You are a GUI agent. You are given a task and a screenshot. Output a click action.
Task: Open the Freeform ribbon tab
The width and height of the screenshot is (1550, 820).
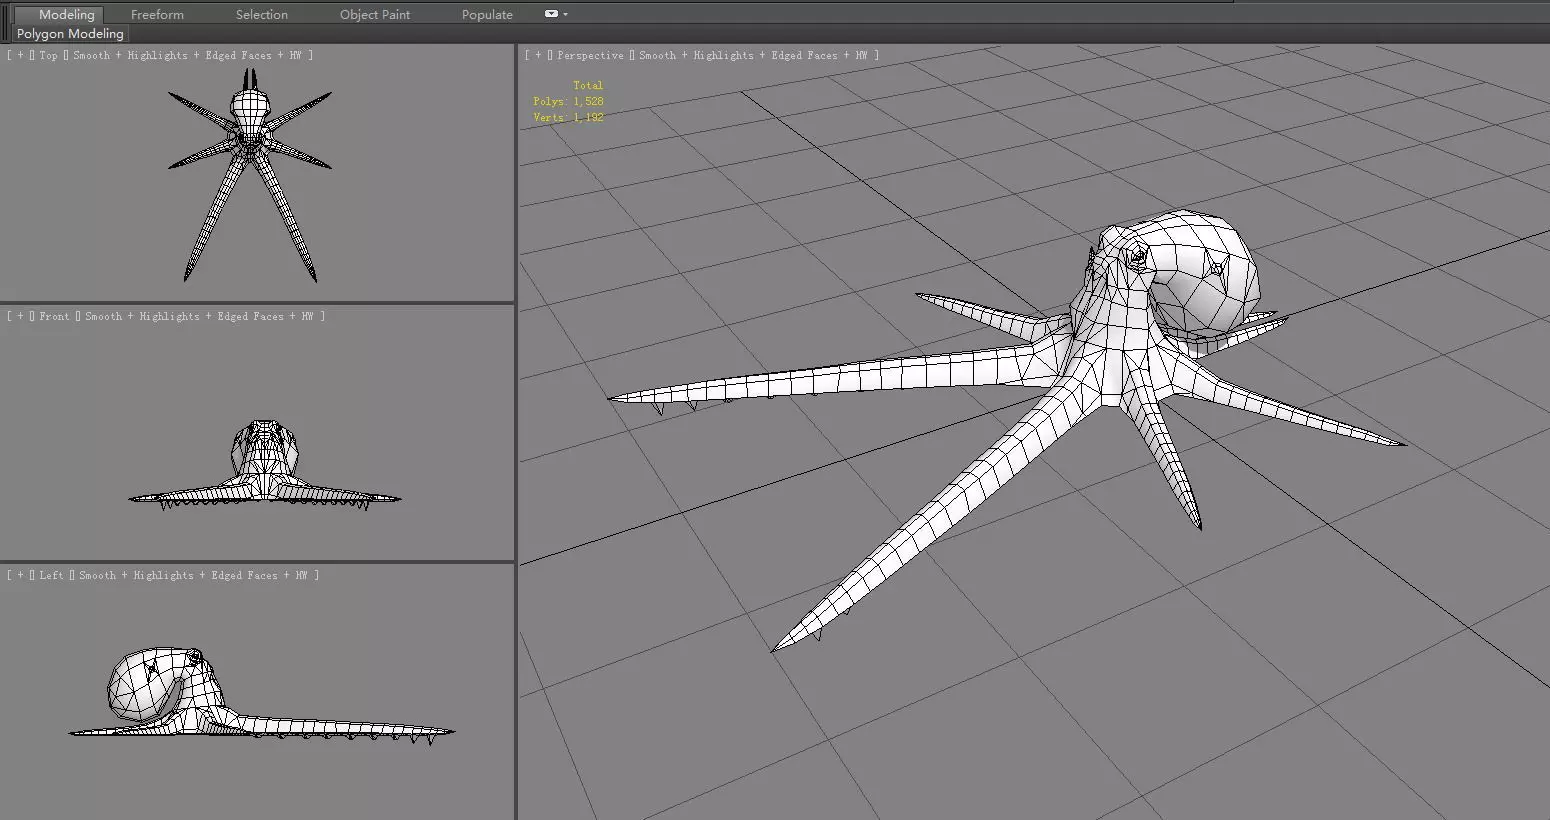pyautogui.click(x=157, y=14)
